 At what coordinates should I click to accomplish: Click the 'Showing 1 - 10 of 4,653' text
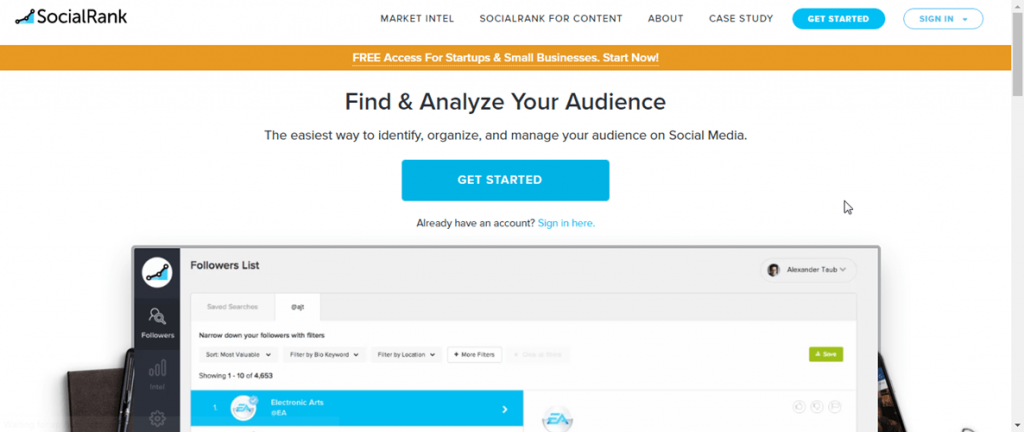(236, 376)
